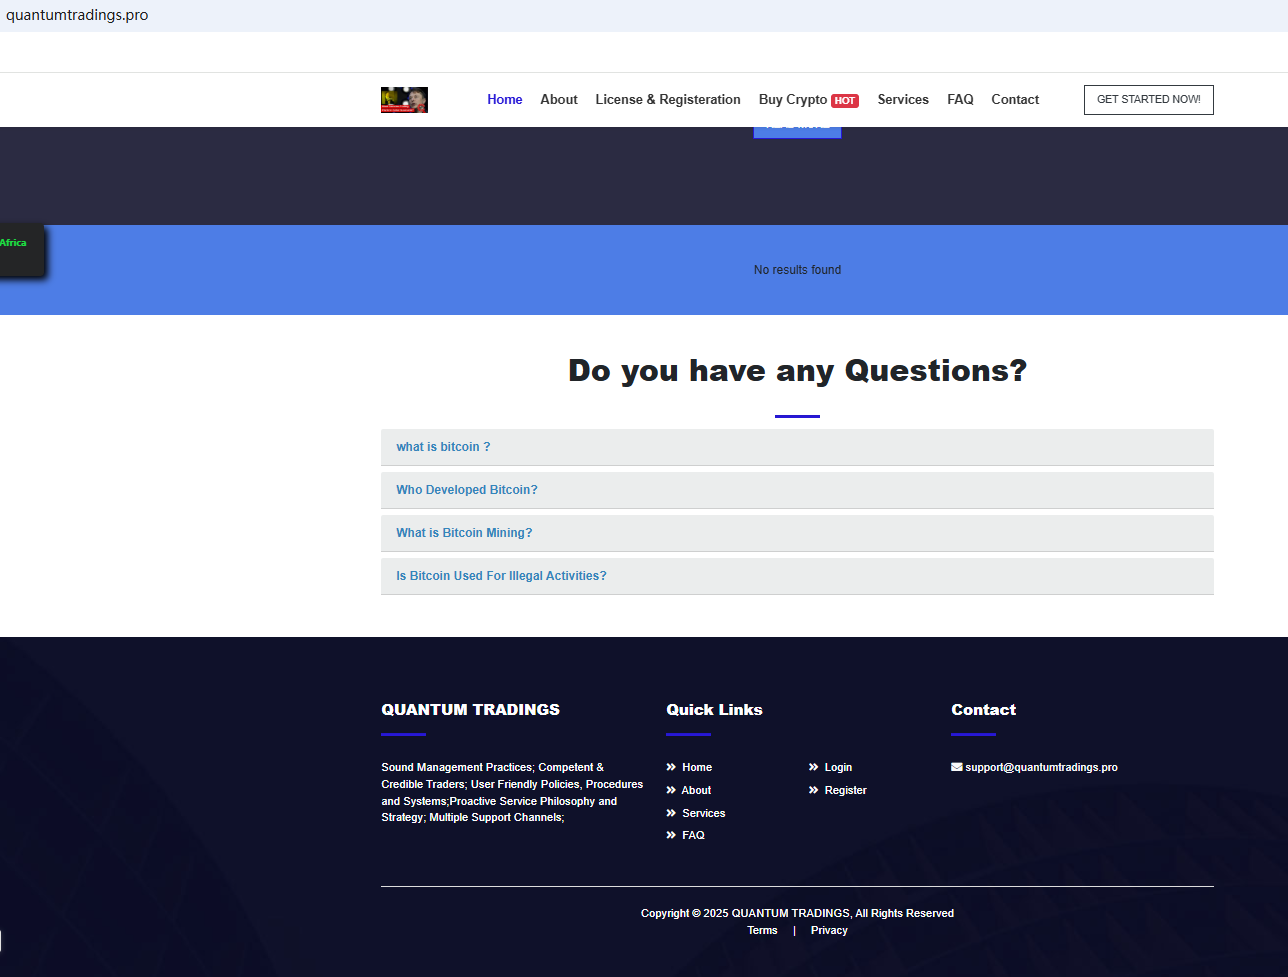Go to About in the top navigation menu

559,100
